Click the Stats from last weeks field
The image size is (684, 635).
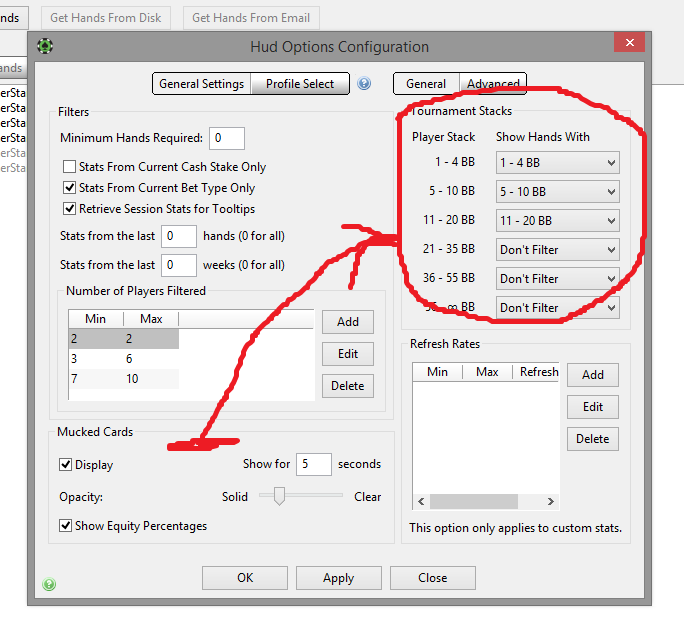point(179,265)
